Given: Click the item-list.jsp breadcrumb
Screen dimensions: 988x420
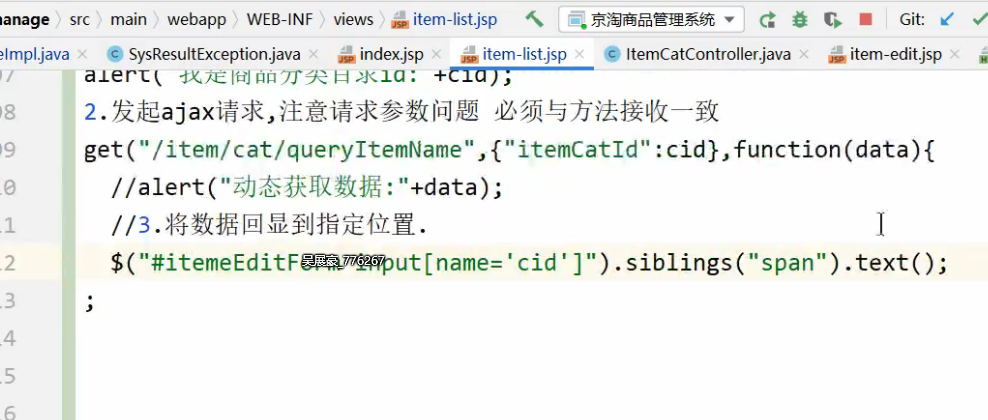Looking at the screenshot, I should (444, 20).
